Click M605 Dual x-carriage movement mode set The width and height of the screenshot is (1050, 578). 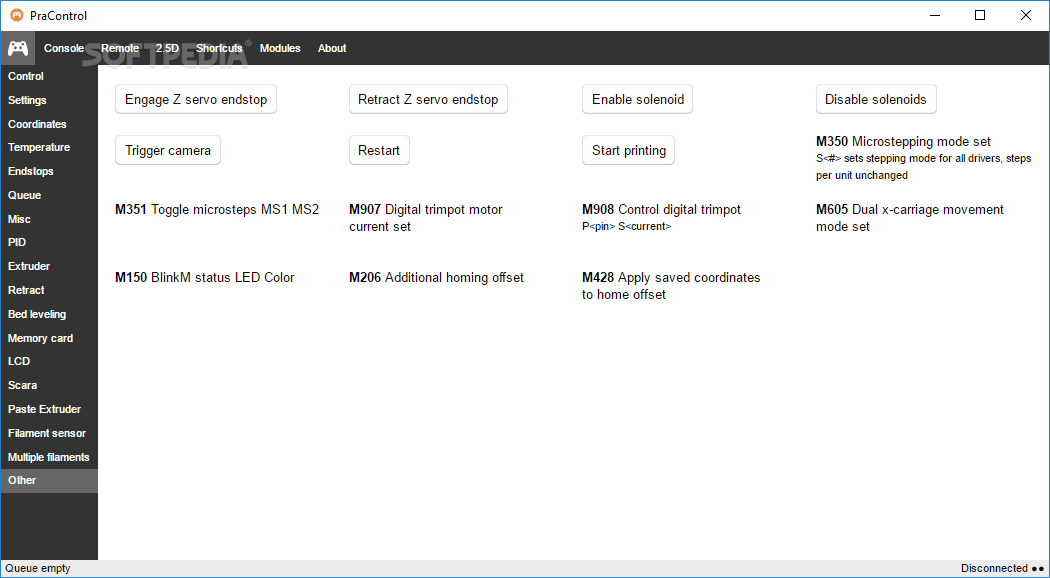click(910, 218)
